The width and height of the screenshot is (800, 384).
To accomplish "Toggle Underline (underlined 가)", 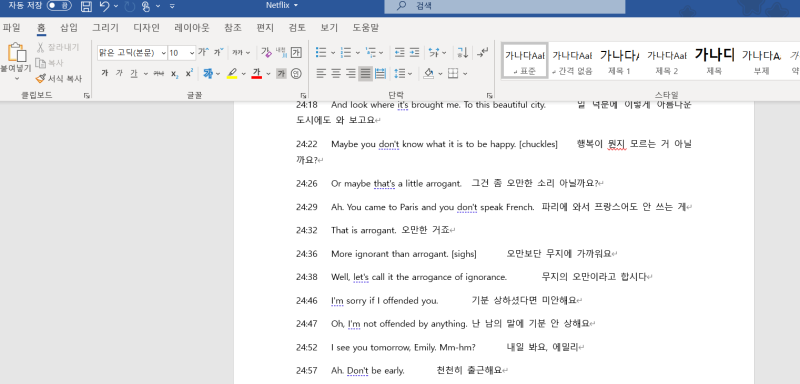I will click(134, 73).
